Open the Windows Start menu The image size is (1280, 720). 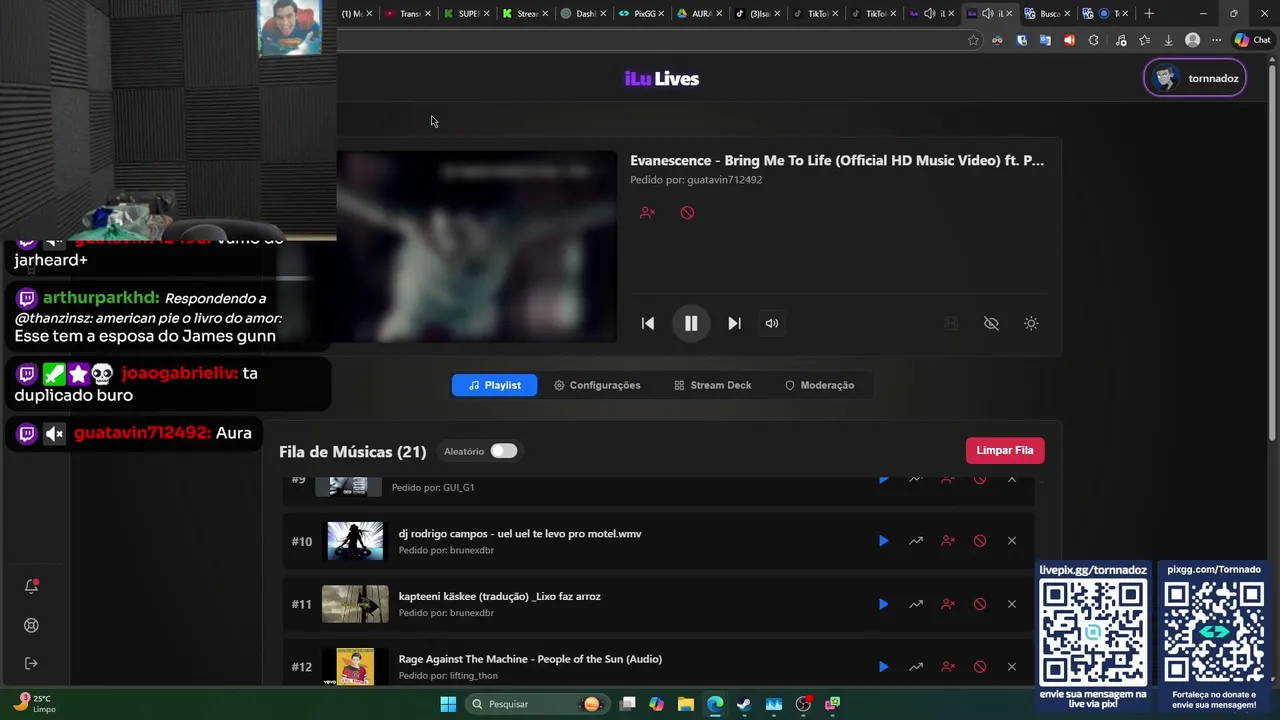point(448,704)
